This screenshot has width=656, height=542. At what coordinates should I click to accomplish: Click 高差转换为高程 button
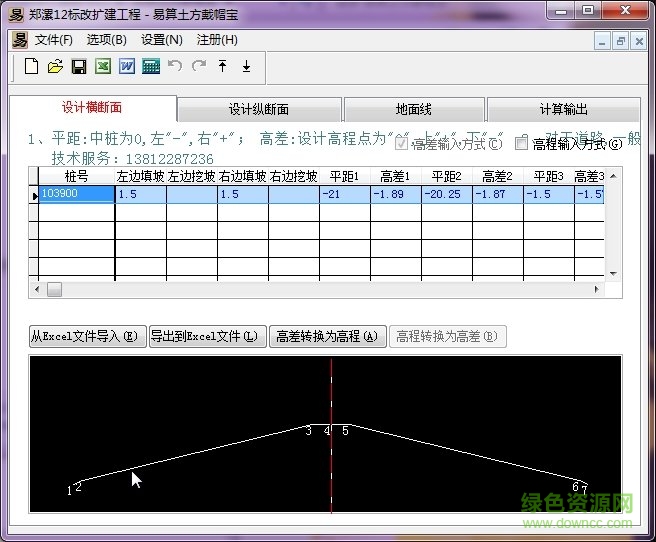coord(327,337)
